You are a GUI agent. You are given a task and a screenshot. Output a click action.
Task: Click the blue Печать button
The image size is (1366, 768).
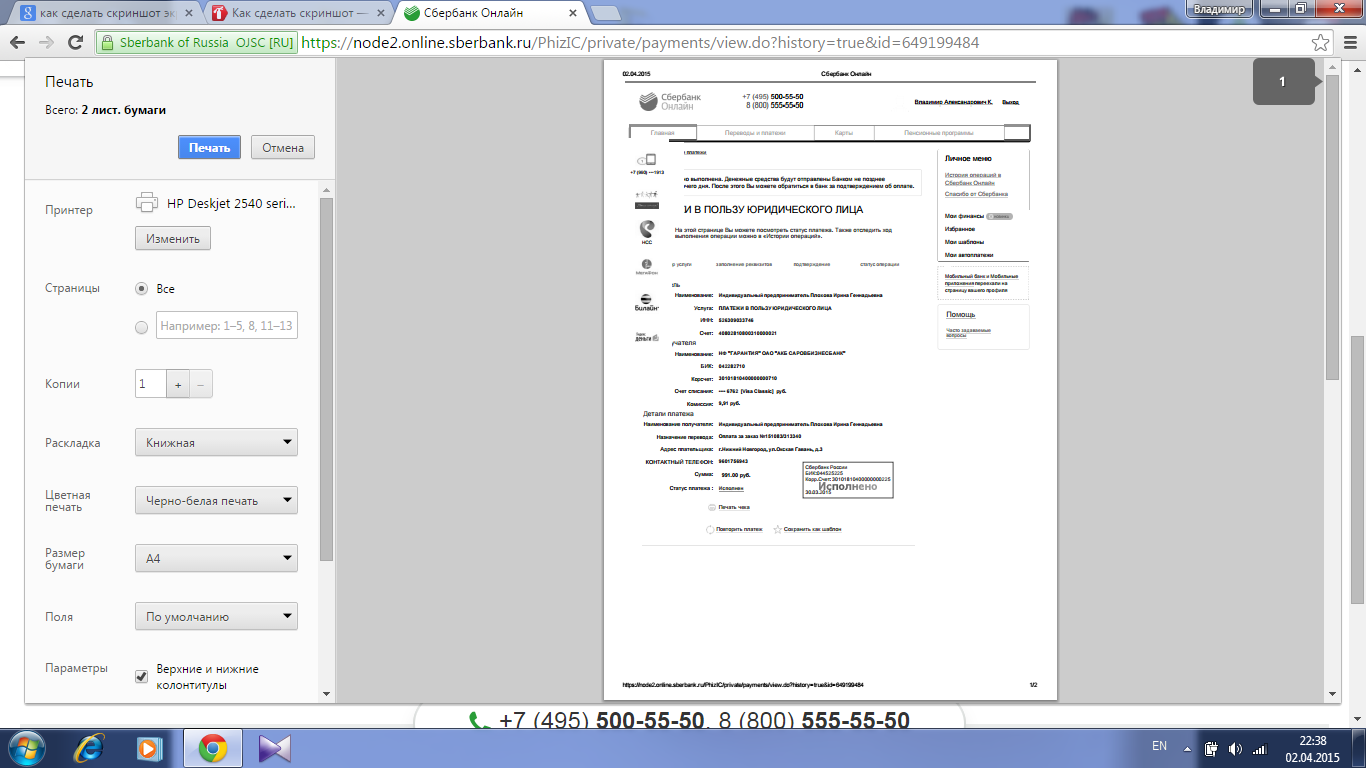[x=210, y=147]
